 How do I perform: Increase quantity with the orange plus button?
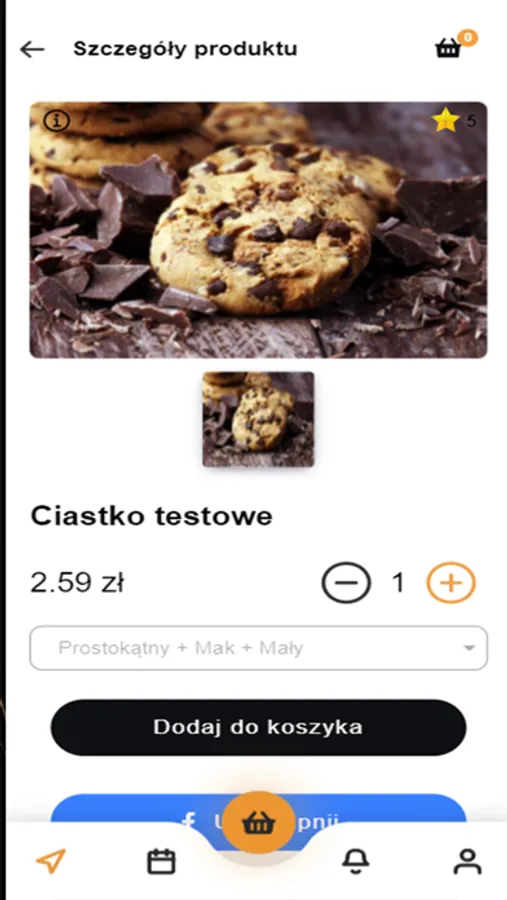451,583
